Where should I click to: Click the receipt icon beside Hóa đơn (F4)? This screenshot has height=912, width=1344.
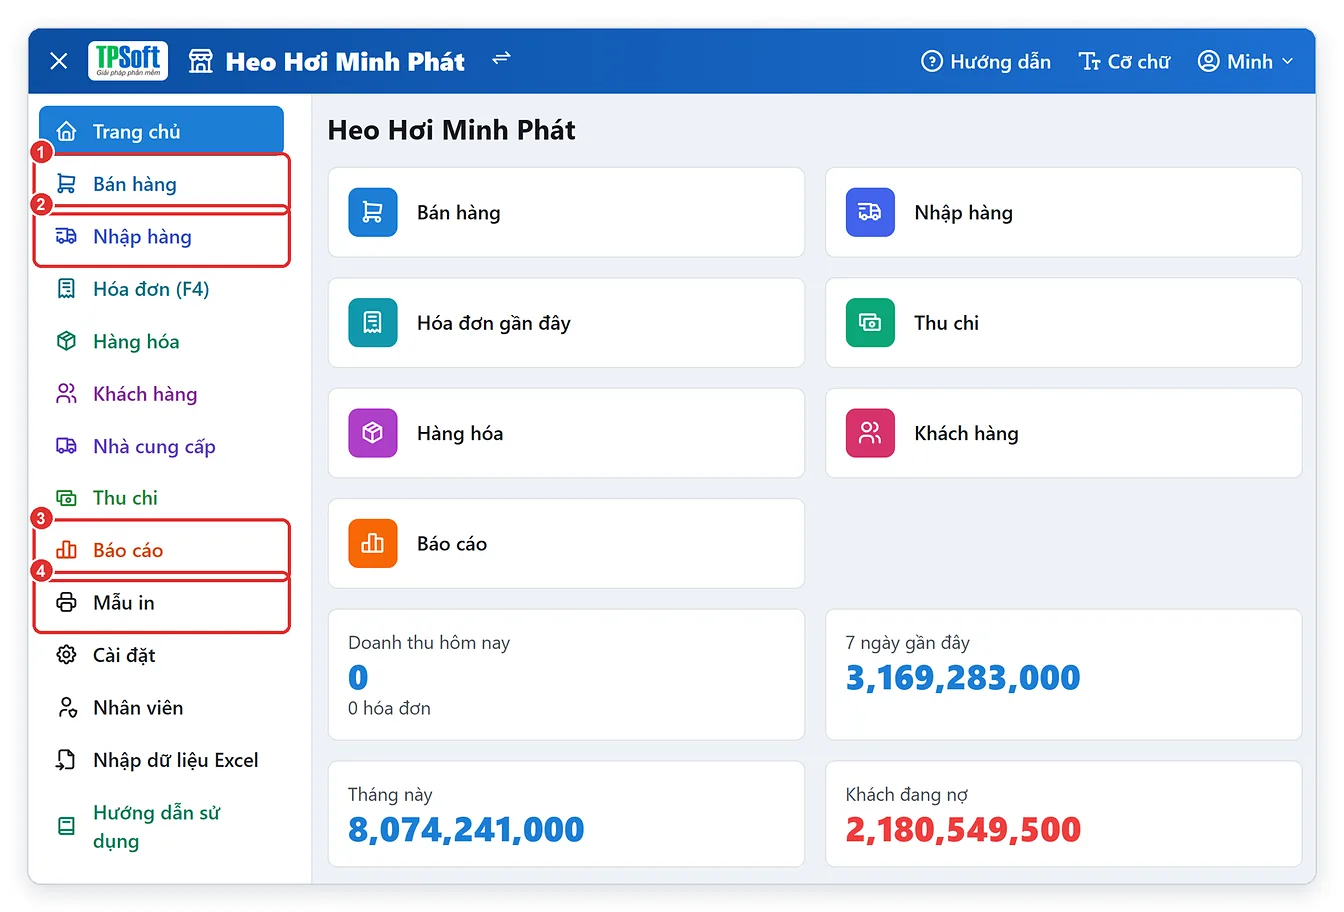tap(66, 289)
